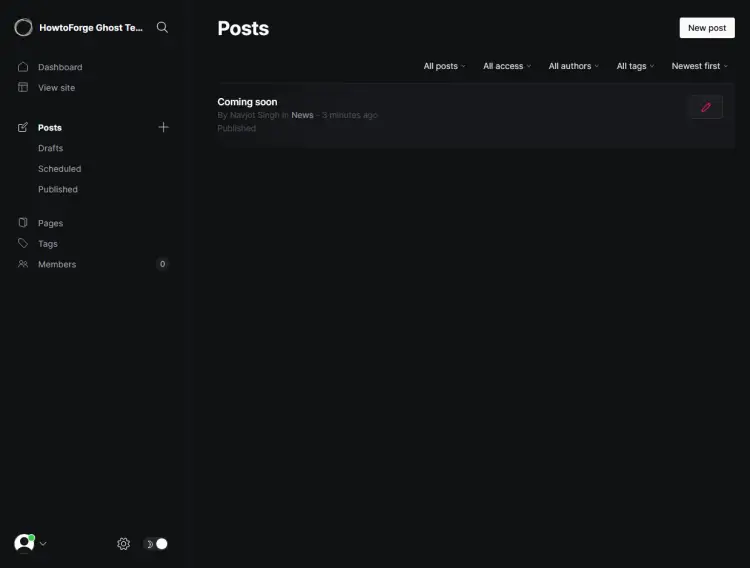Viewport: 750px width, 568px height.
Task: Click the Posts page heading
Action: [x=243, y=28]
